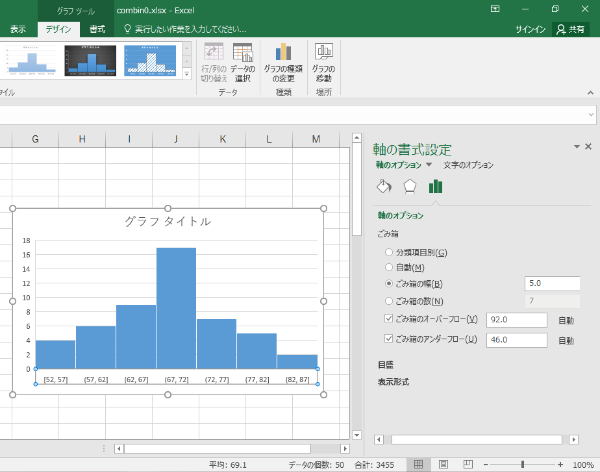Select Automatic (自動) bin radio button
The image size is (600, 472).
point(389,267)
